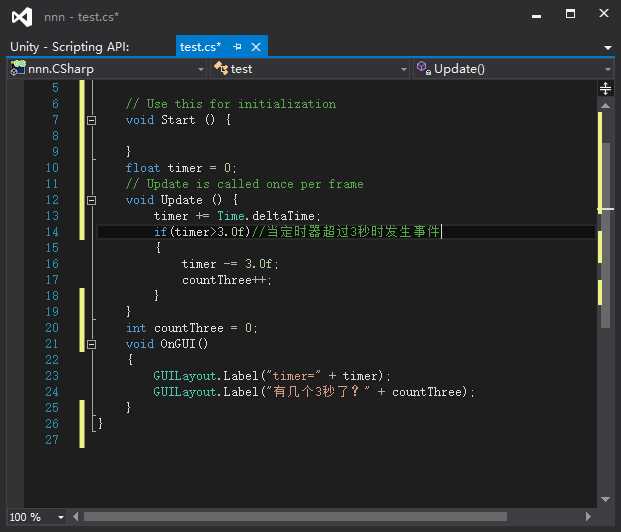The image size is (621, 532).
Task: Click the Visual Studio logo icon
Action: click(x=22, y=17)
